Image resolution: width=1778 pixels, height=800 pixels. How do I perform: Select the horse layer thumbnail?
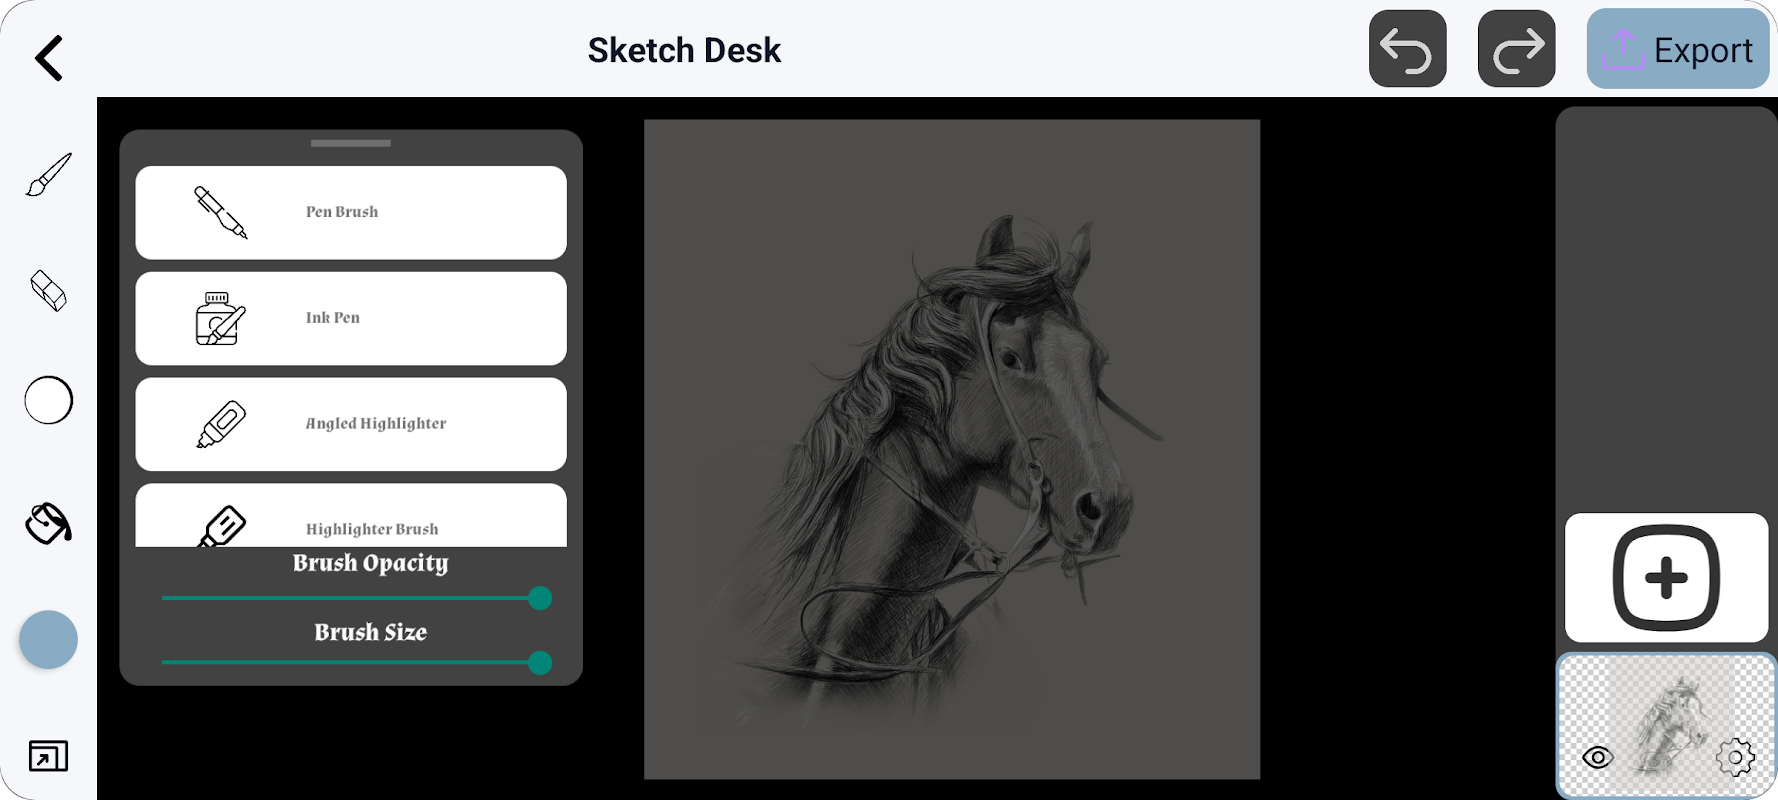coord(1666,726)
